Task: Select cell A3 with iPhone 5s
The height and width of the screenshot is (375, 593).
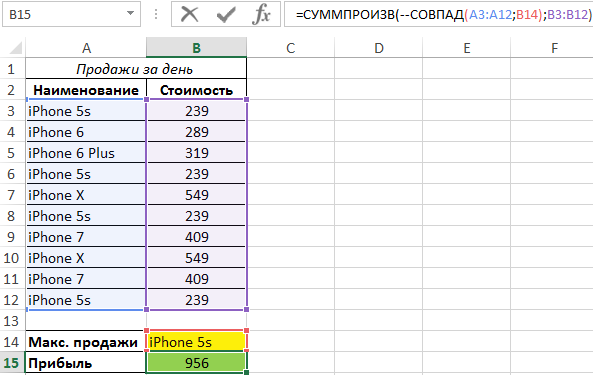Action: pyautogui.click(x=86, y=111)
